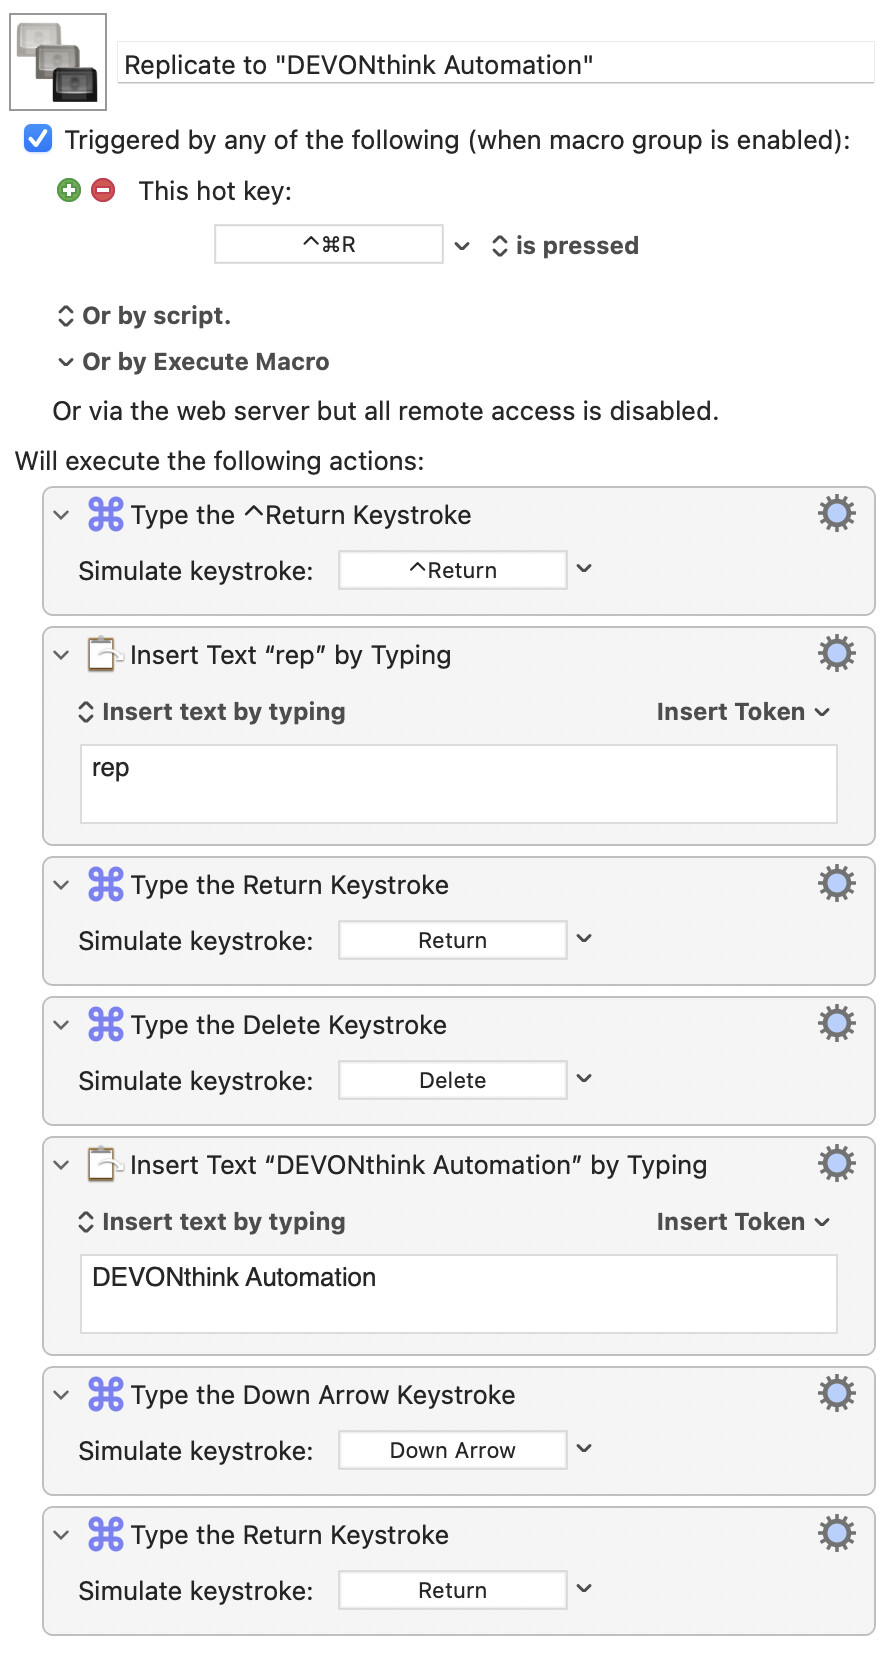This screenshot has height=1654, width=892.
Task: Open gear menu for Insert Text "rep" action
Action: [836, 654]
